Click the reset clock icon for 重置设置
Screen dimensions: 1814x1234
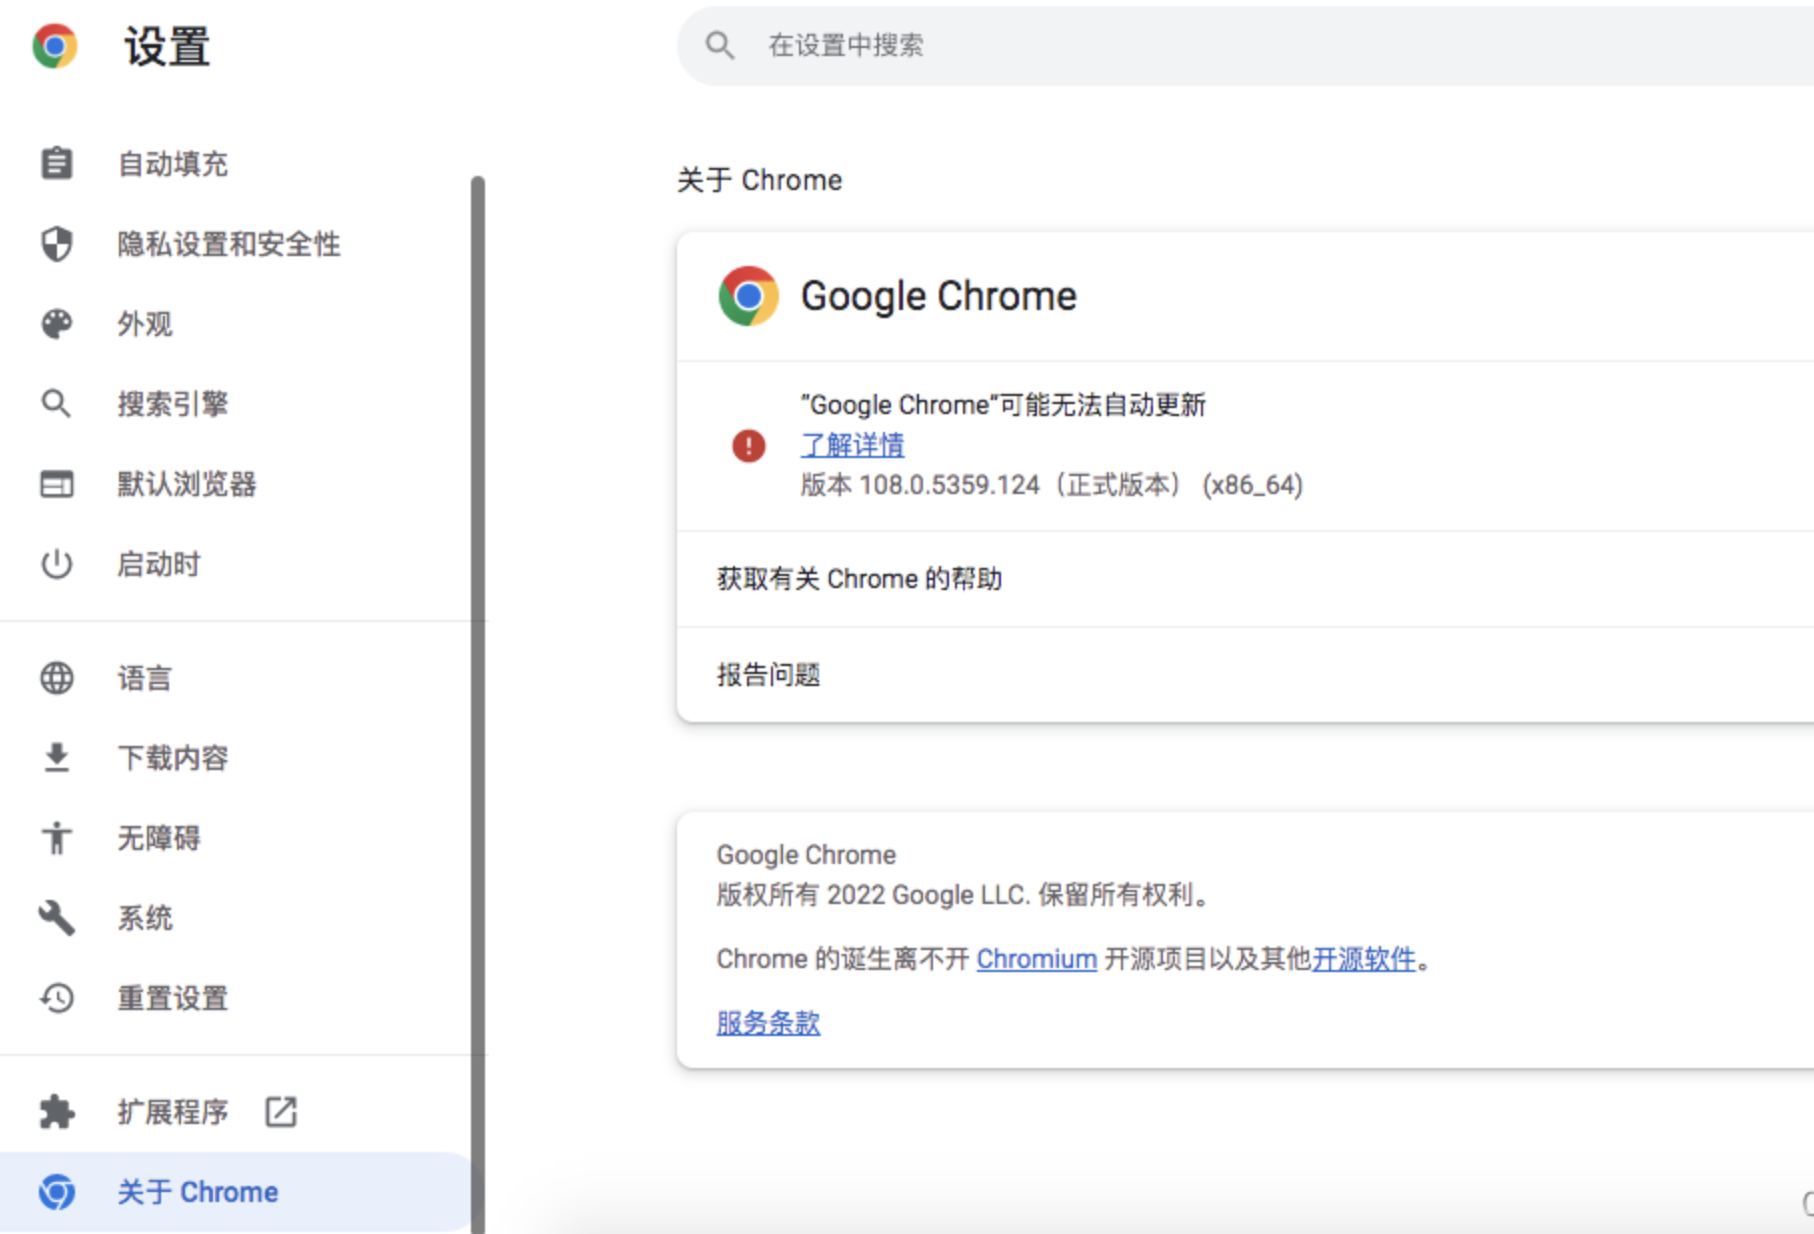coord(56,998)
